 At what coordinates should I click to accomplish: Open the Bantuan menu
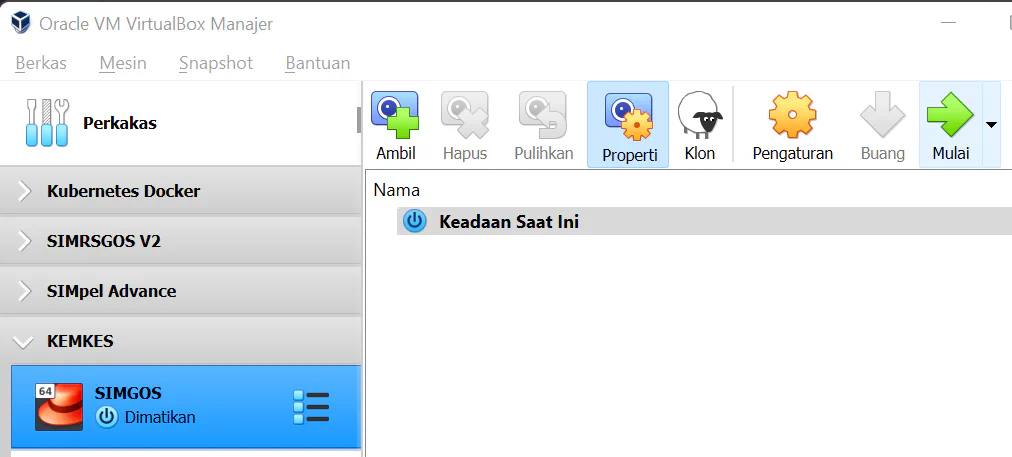(318, 63)
